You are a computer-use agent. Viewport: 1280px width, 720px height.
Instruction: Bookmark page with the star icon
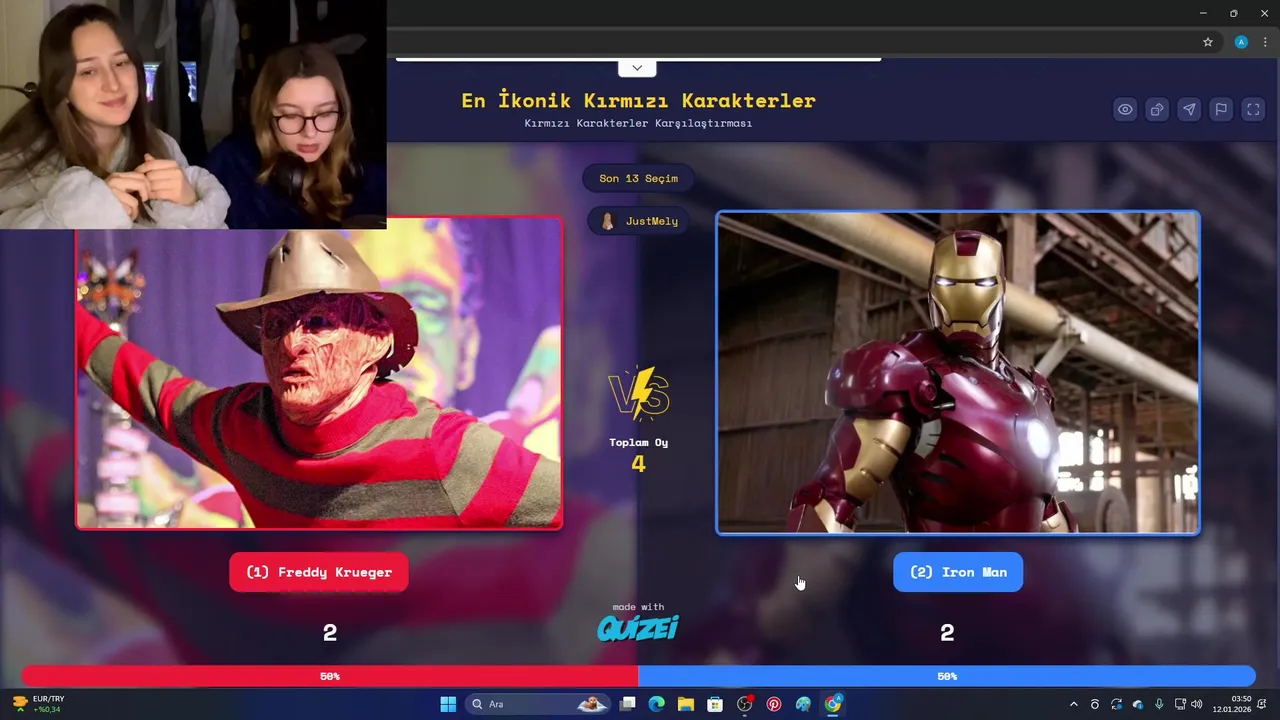(1208, 42)
